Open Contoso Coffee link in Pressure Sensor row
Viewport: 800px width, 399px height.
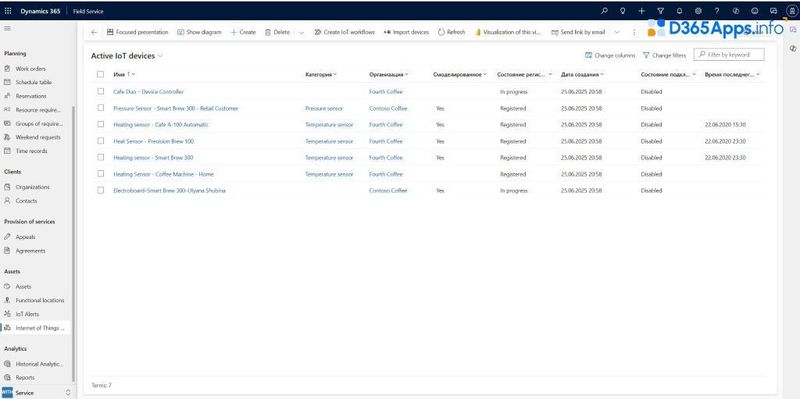pyautogui.click(x=388, y=109)
